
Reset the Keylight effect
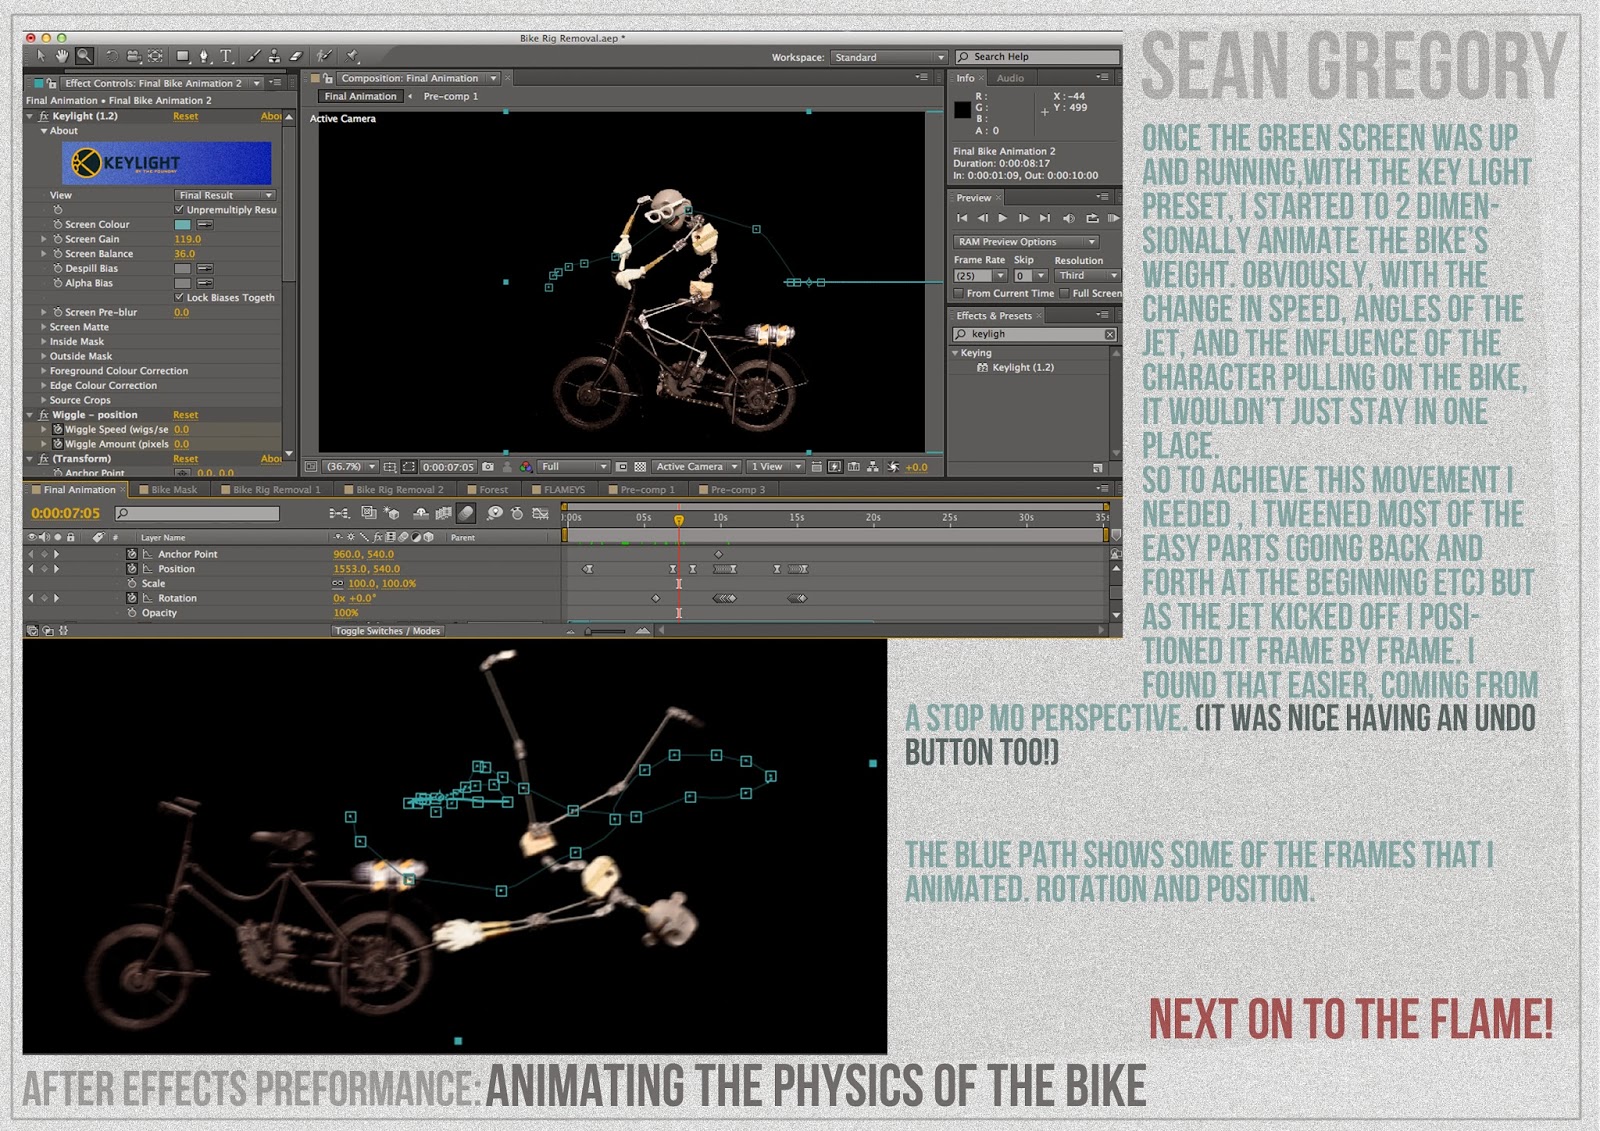(186, 116)
